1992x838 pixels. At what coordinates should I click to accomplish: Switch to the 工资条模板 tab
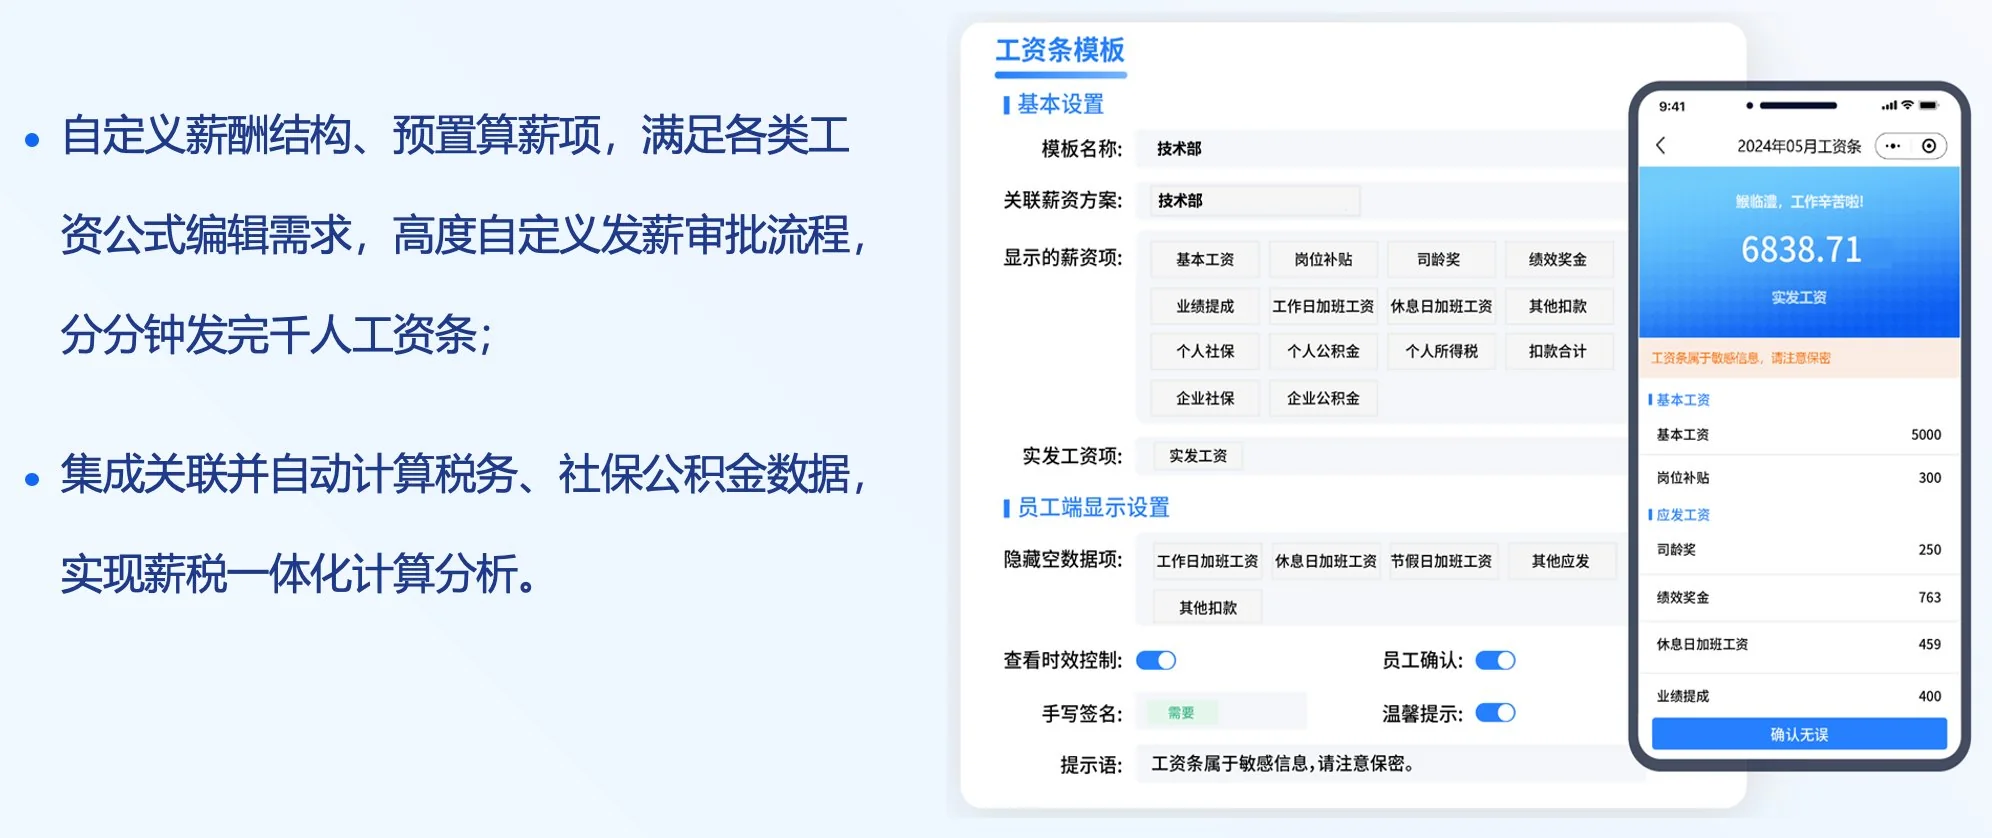[x=1060, y=50]
